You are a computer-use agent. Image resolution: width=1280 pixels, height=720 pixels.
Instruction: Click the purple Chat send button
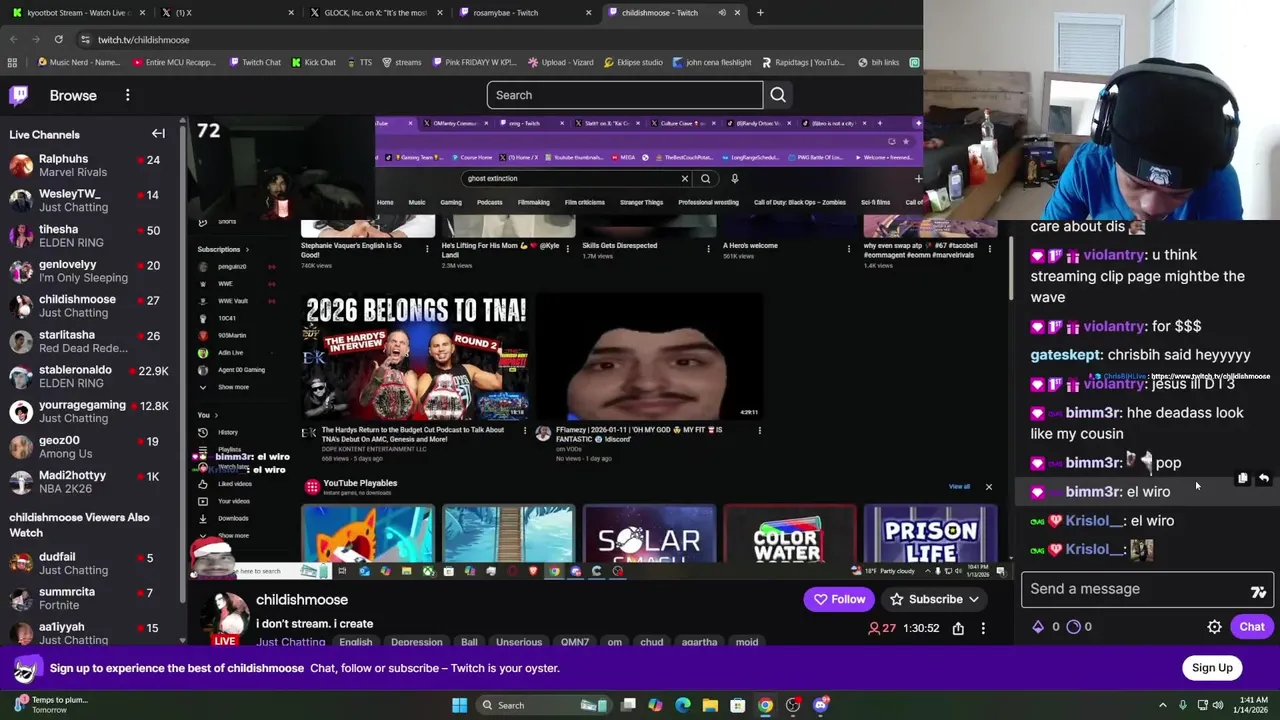coord(1252,627)
